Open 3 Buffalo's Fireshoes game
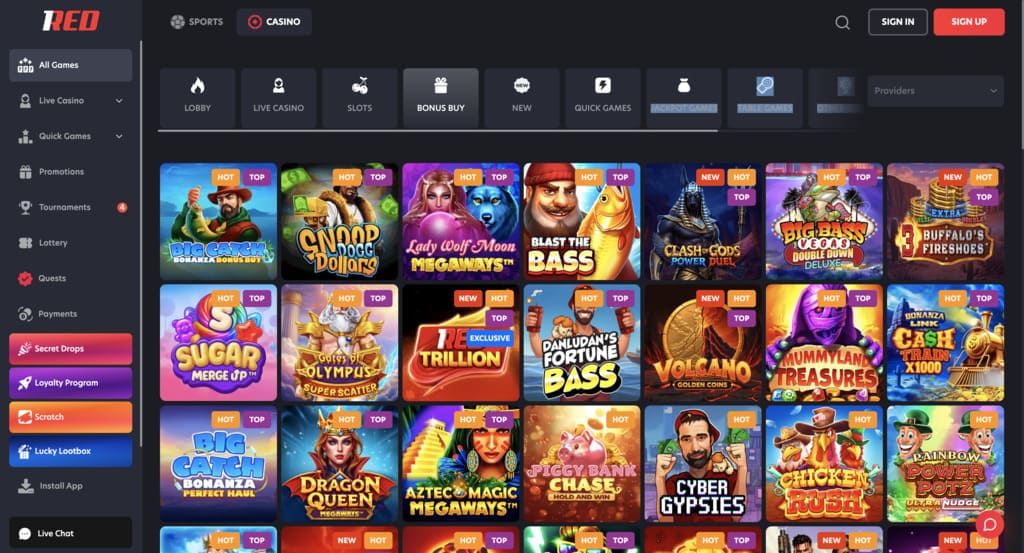Image resolution: width=1024 pixels, height=553 pixels. tap(946, 221)
